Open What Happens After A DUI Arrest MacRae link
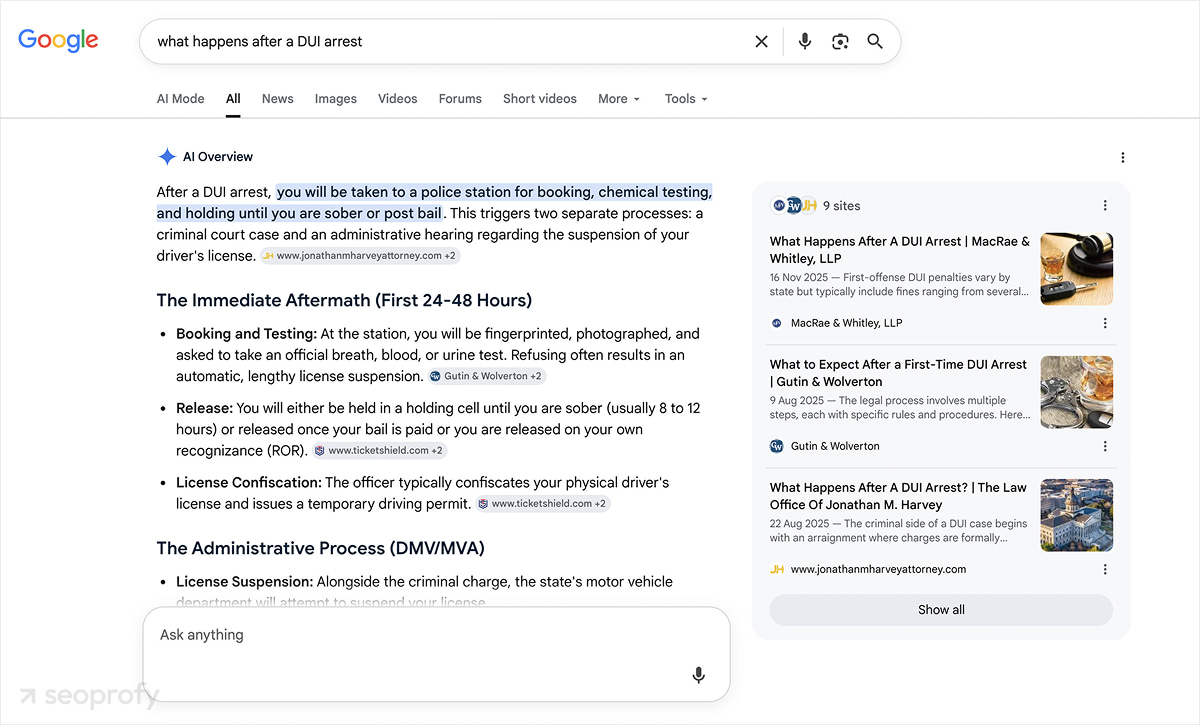1200x725 pixels. click(899, 250)
